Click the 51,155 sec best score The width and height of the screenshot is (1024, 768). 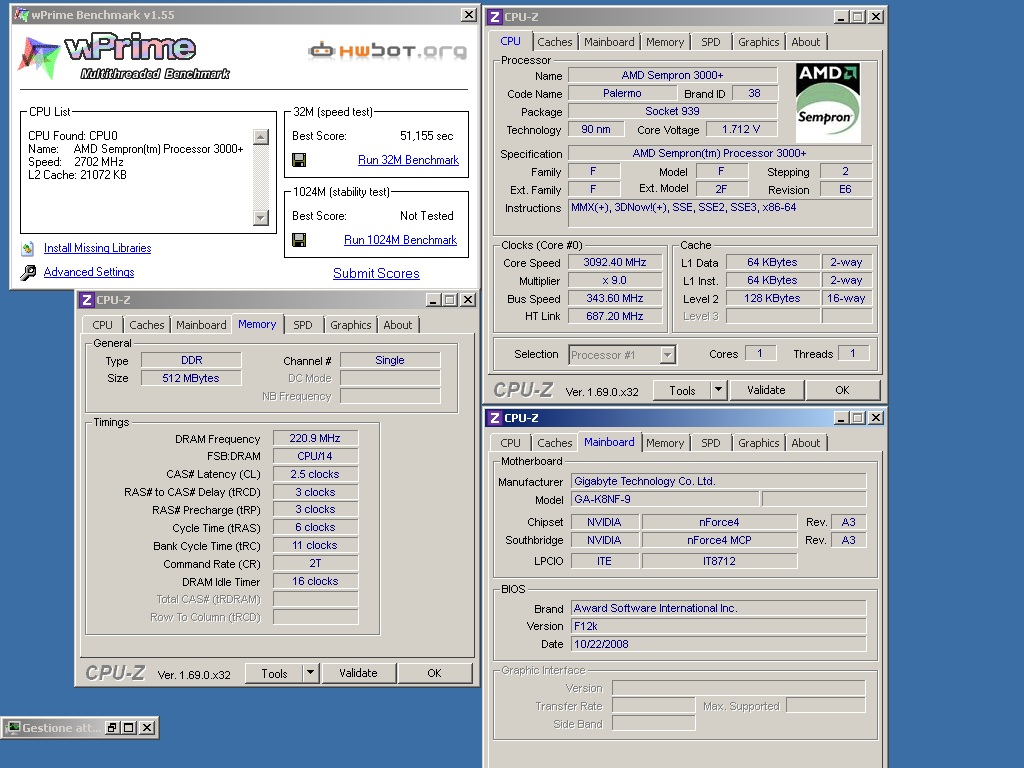tap(426, 136)
